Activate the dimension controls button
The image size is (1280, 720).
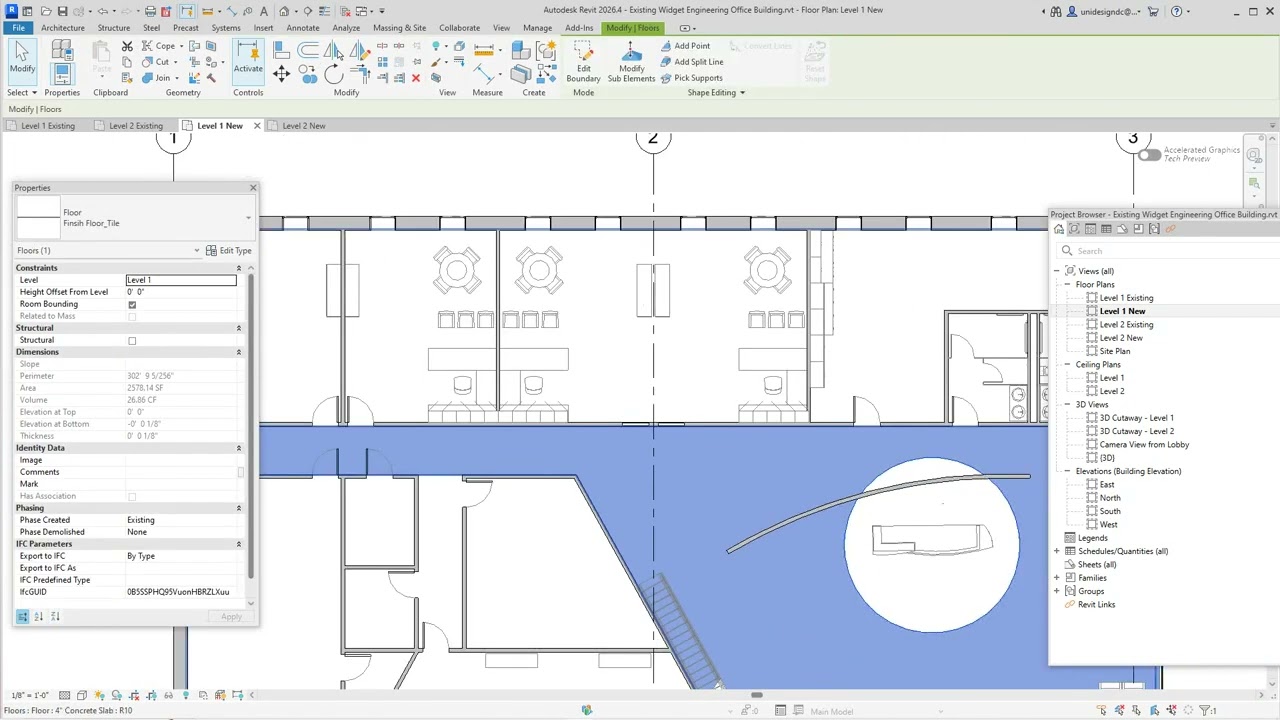248,60
